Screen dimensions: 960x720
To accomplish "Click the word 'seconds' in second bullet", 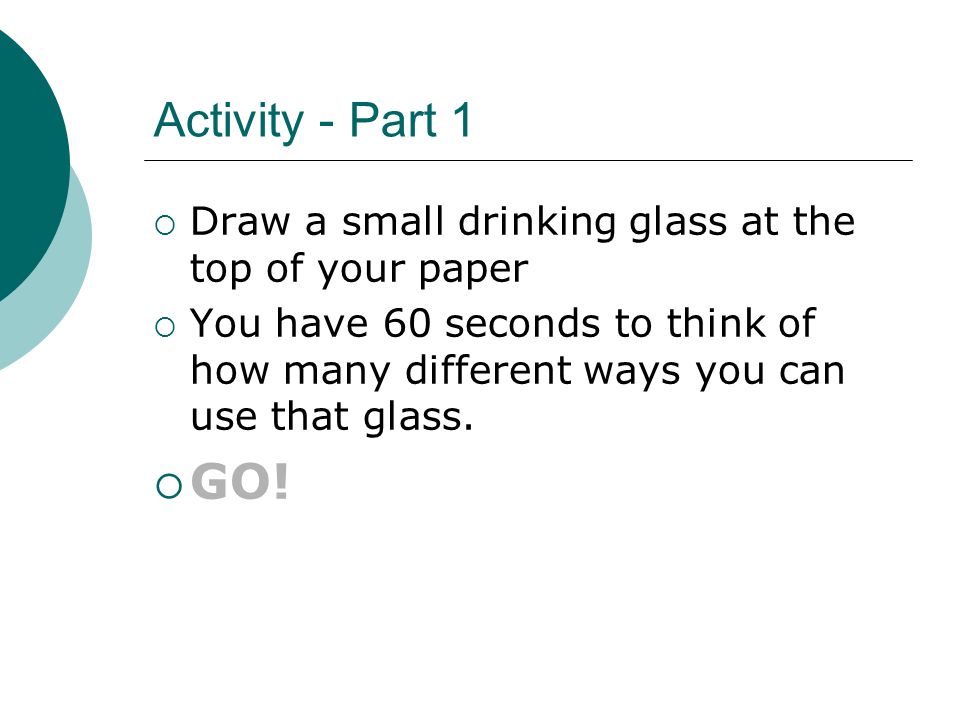I will click(x=522, y=323).
